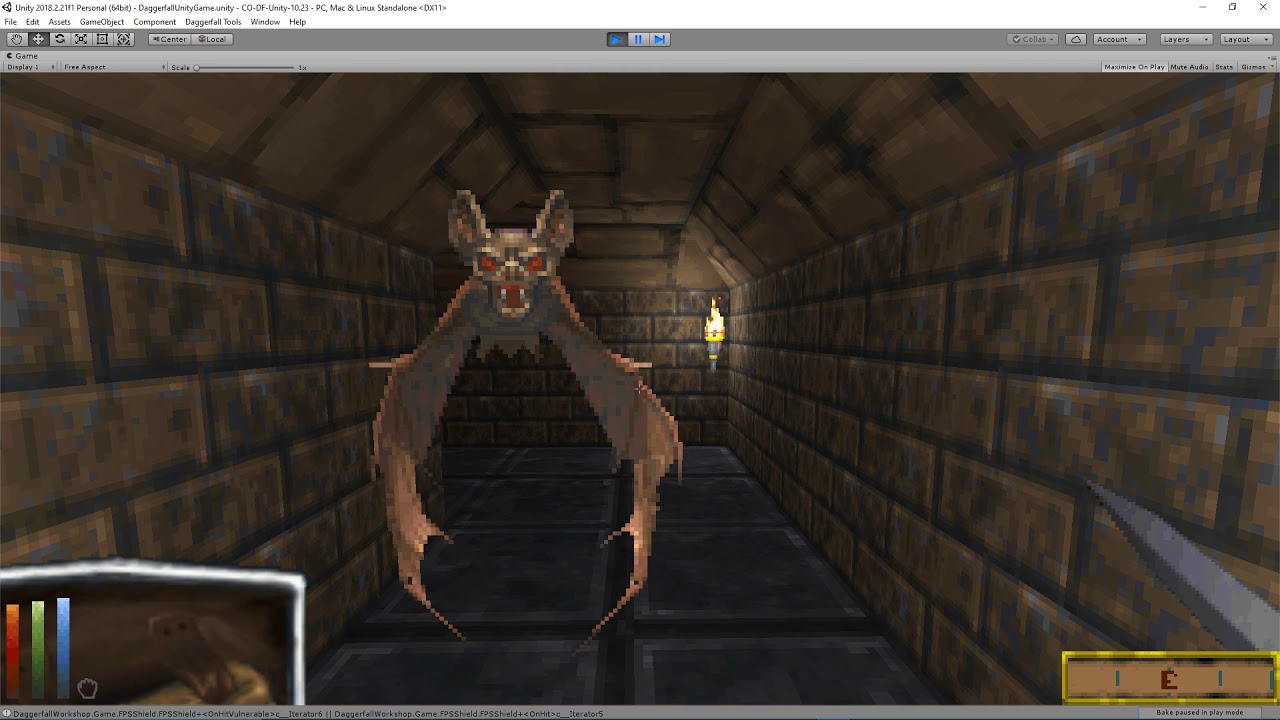The width and height of the screenshot is (1280, 720).
Task: Toggle Gizmos button
Action: click(x=1252, y=67)
